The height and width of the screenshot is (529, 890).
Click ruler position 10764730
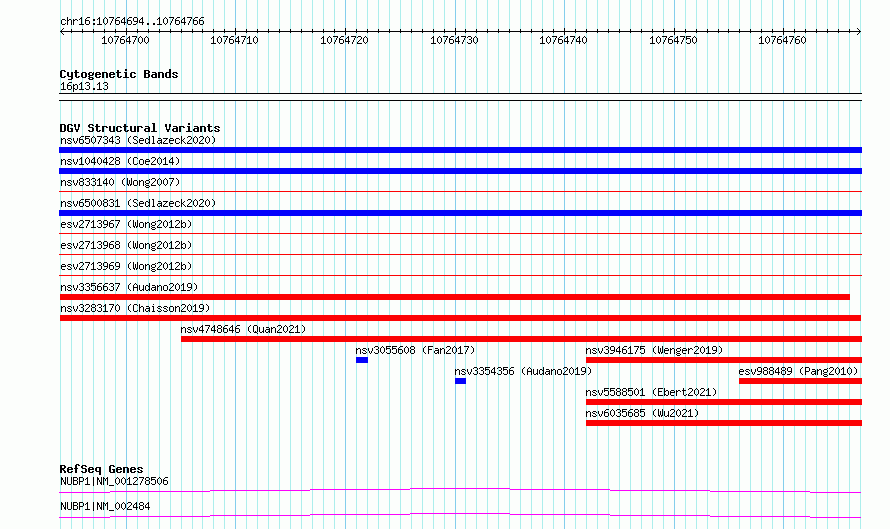(454, 40)
